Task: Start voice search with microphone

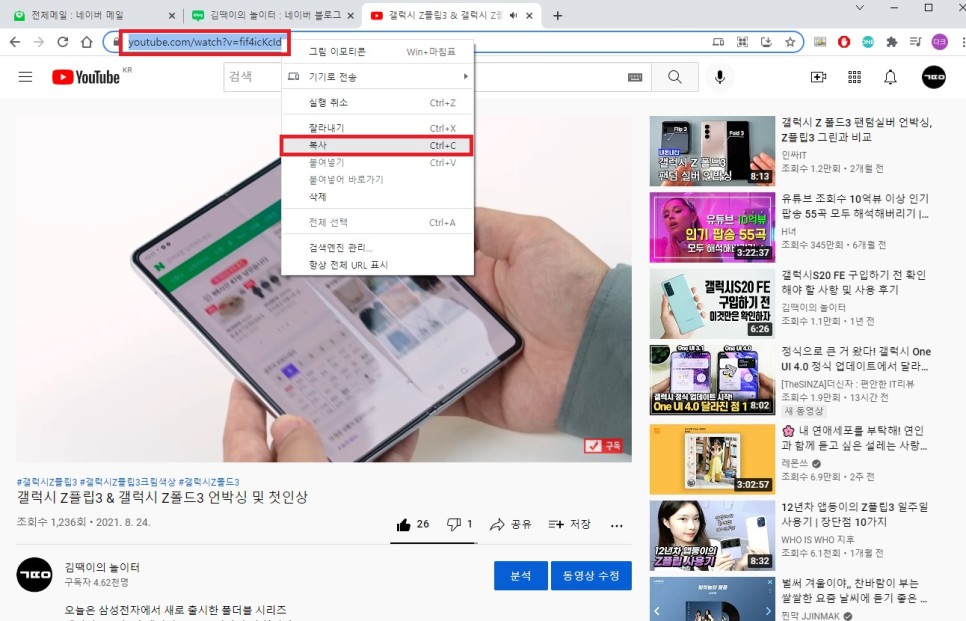Action: [x=720, y=77]
